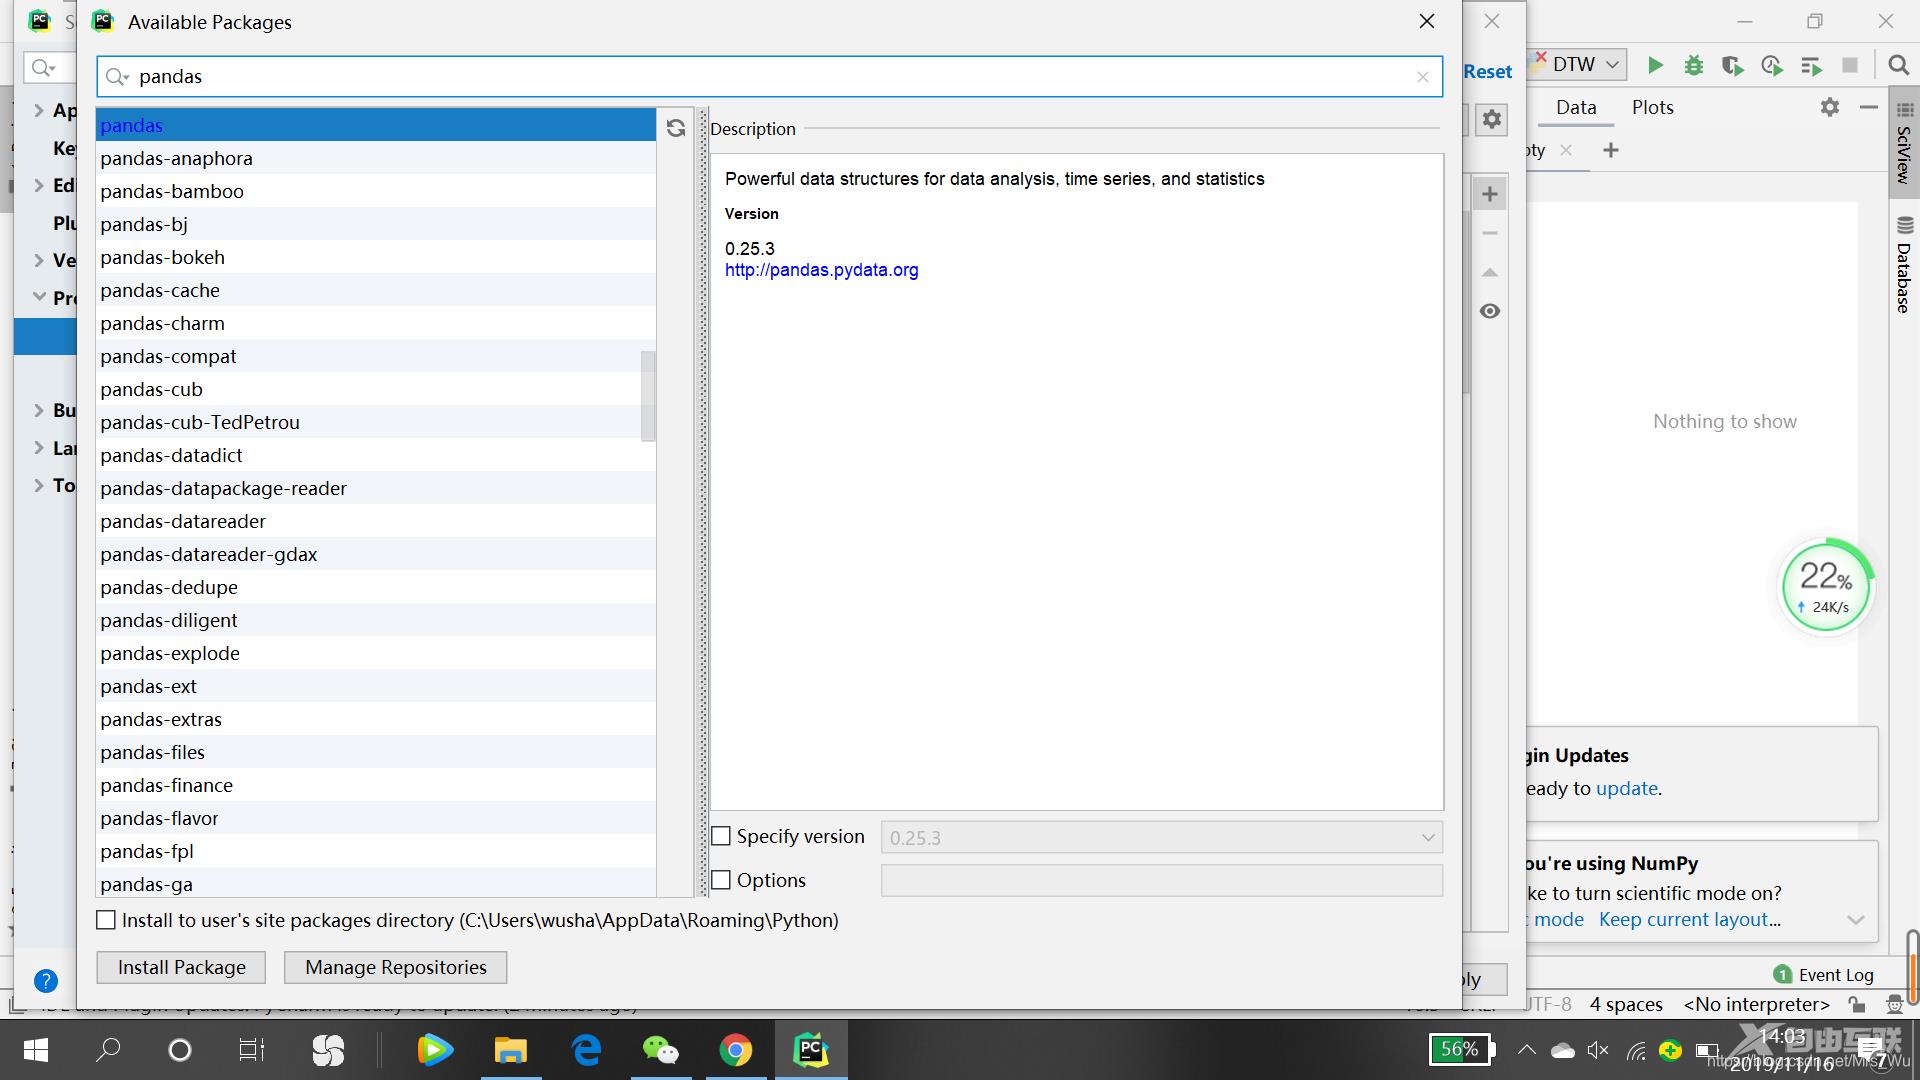Viewport: 1920px width, 1080px height.
Task: Click Reset in Settings window
Action: (1487, 72)
